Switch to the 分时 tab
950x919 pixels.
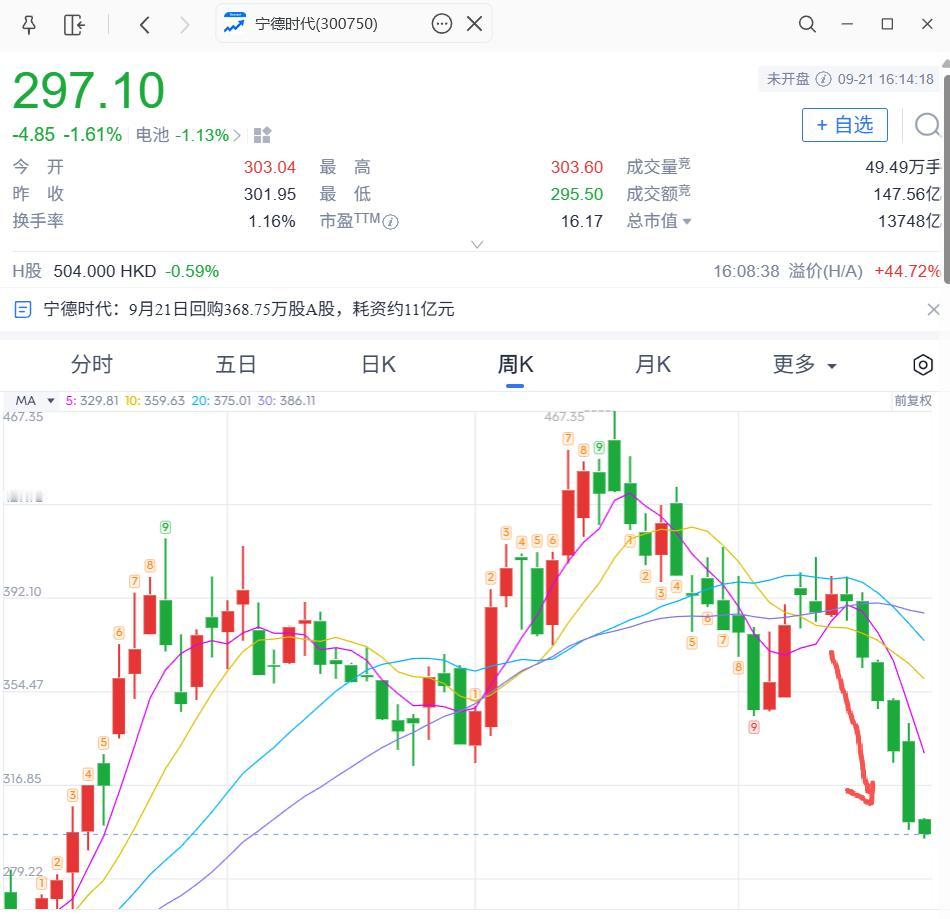click(x=91, y=365)
